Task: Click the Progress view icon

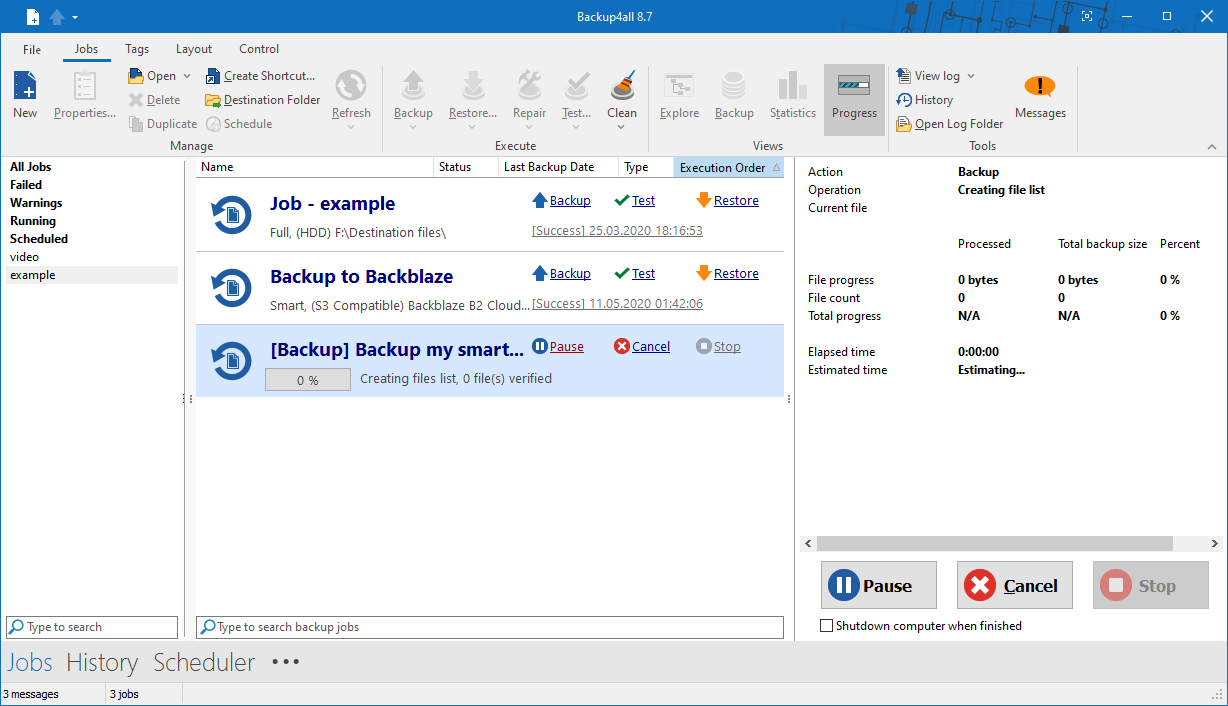Action: [x=854, y=87]
